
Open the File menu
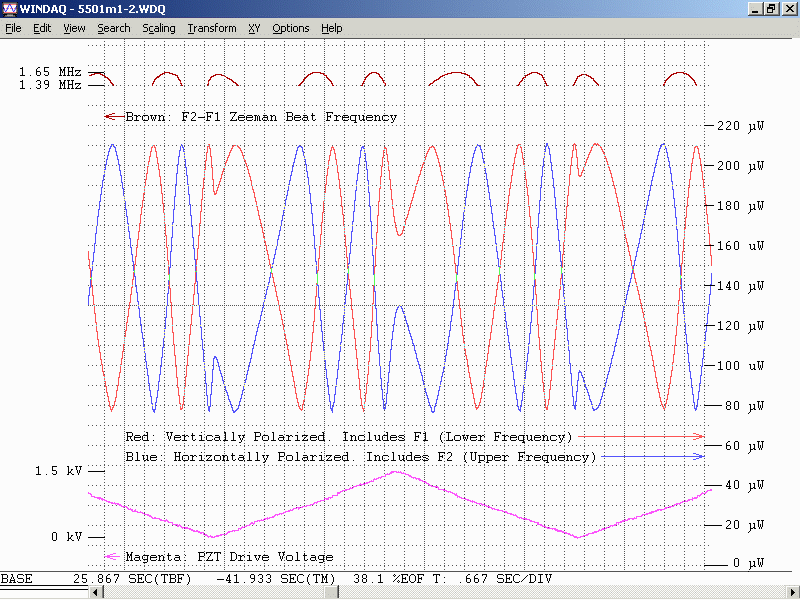13,28
